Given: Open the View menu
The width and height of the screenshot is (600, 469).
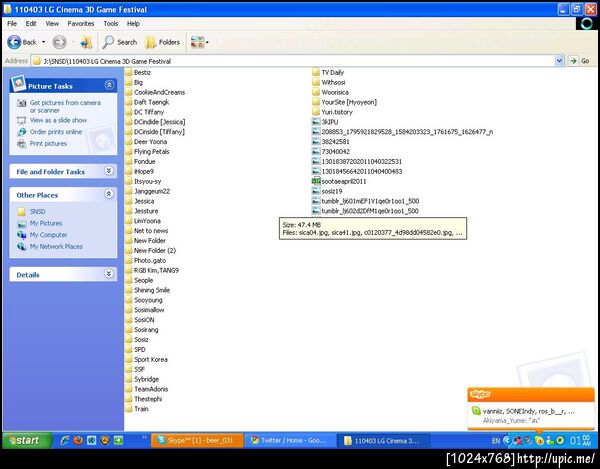Looking at the screenshot, I should pyautogui.click(x=52, y=23).
